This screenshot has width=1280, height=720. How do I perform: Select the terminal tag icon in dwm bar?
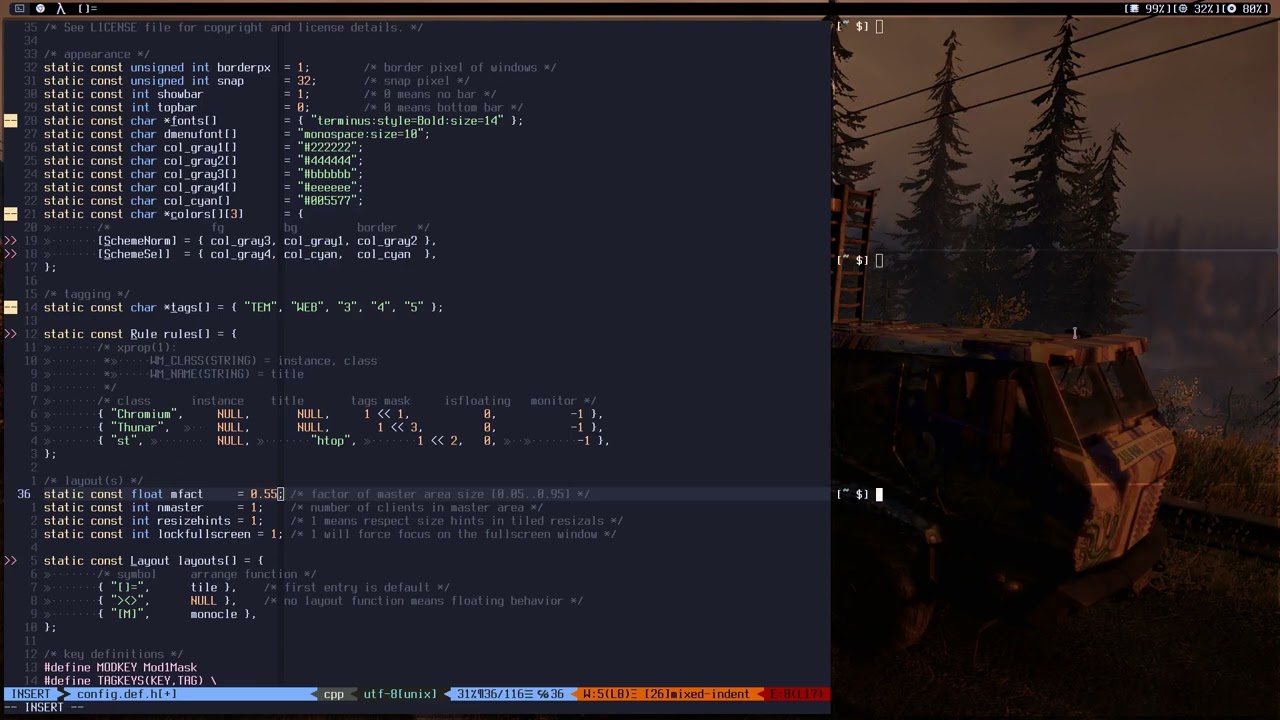tap(19, 8)
